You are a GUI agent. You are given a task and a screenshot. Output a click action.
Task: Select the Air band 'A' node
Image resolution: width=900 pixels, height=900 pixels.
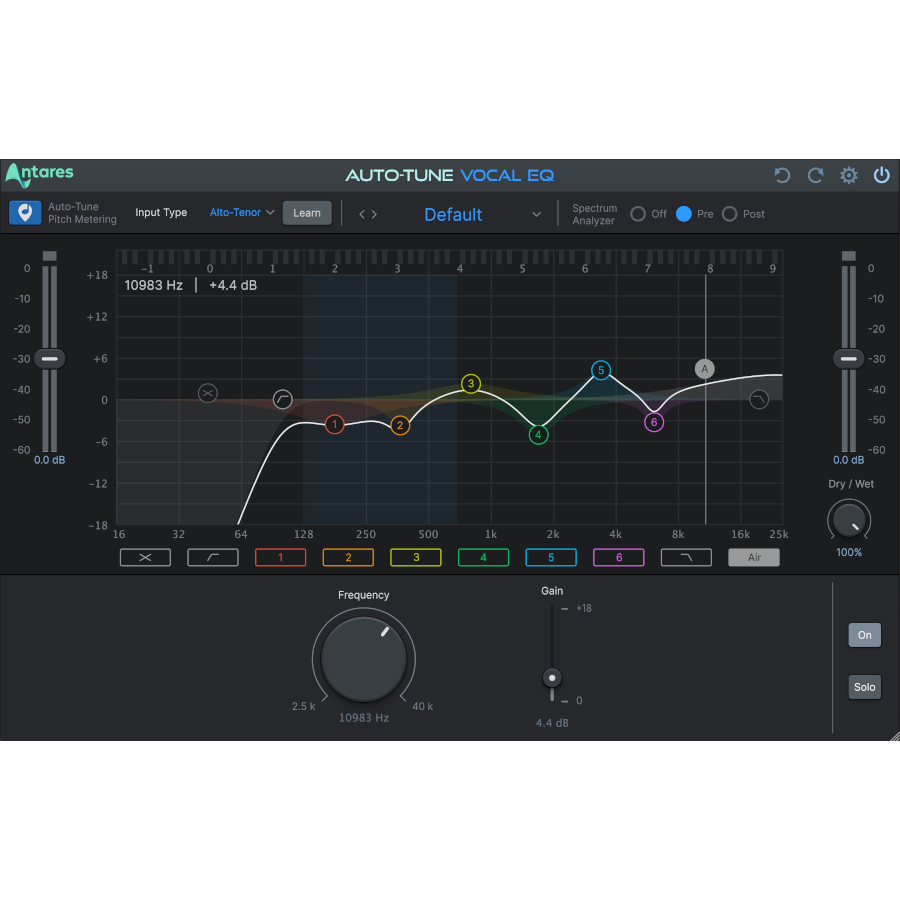coord(705,369)
